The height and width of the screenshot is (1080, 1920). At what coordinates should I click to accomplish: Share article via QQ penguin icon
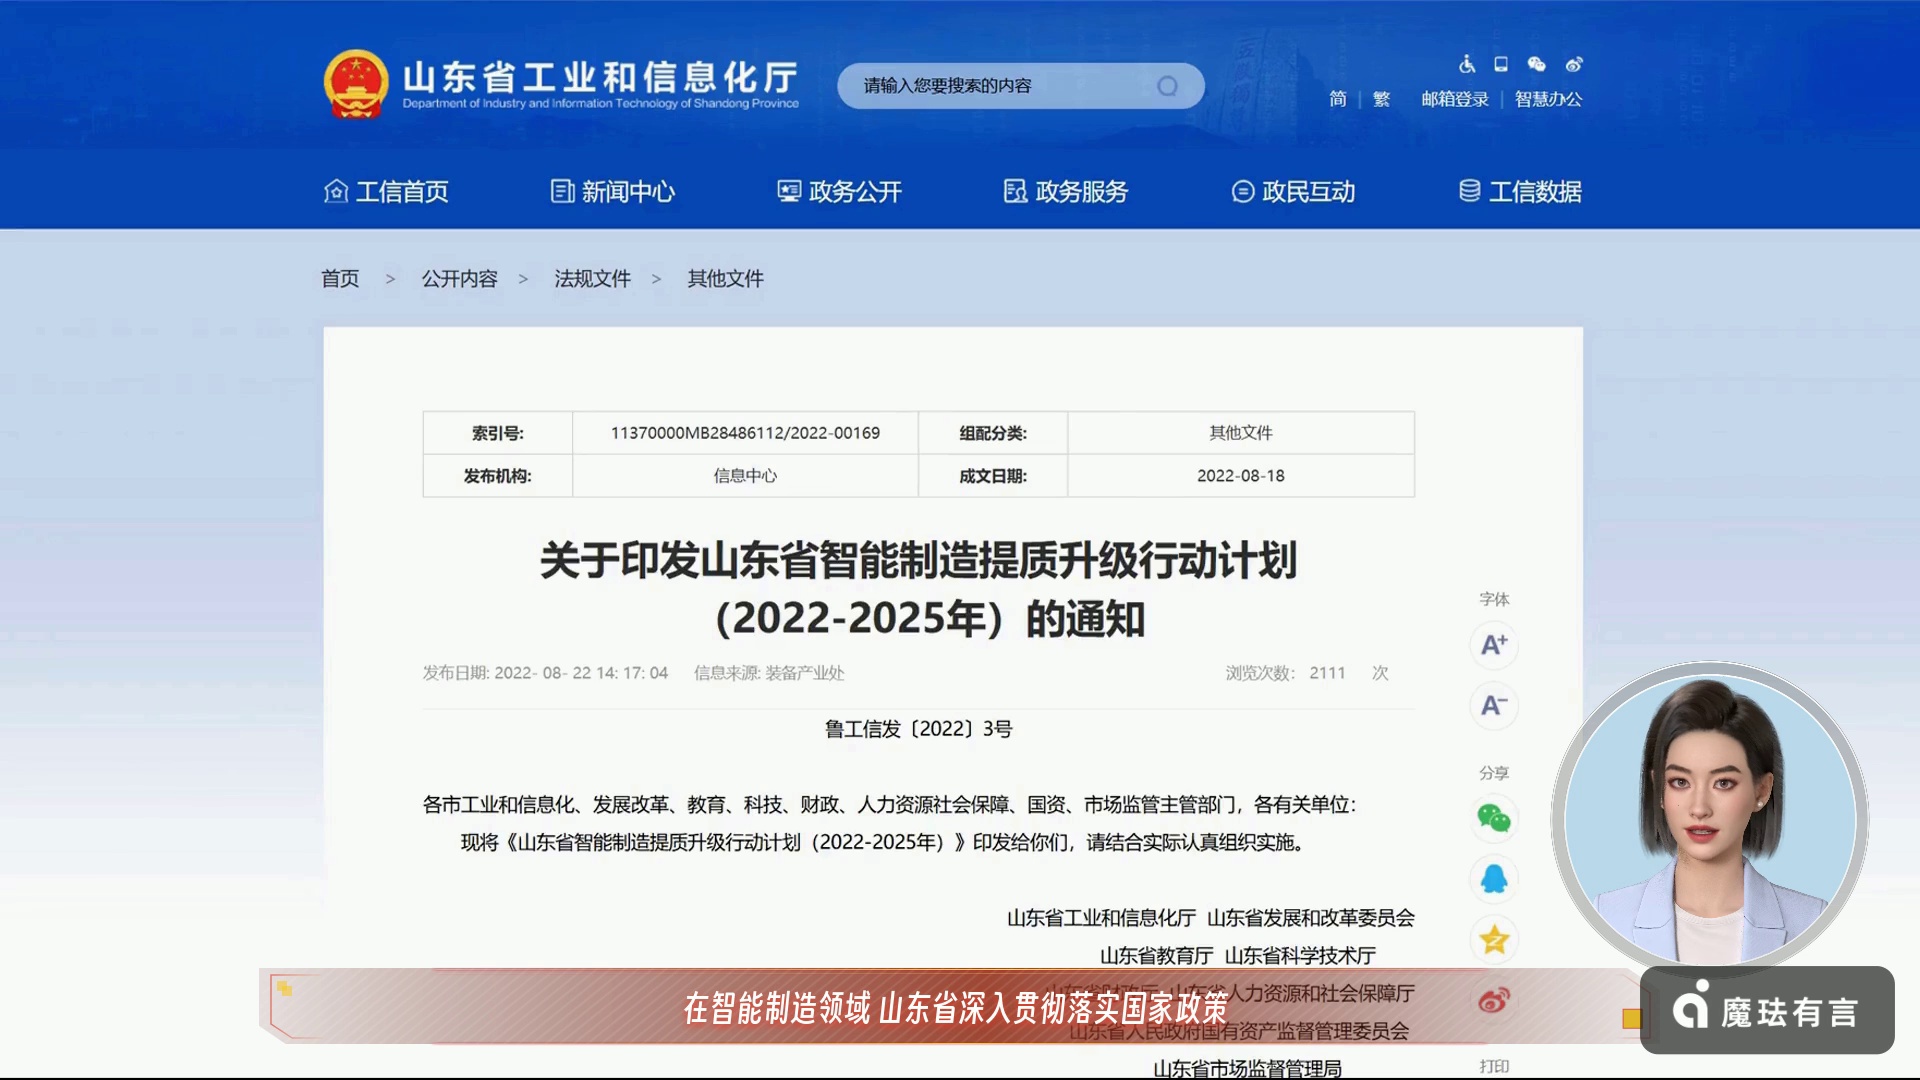(x=1494, y=879)
